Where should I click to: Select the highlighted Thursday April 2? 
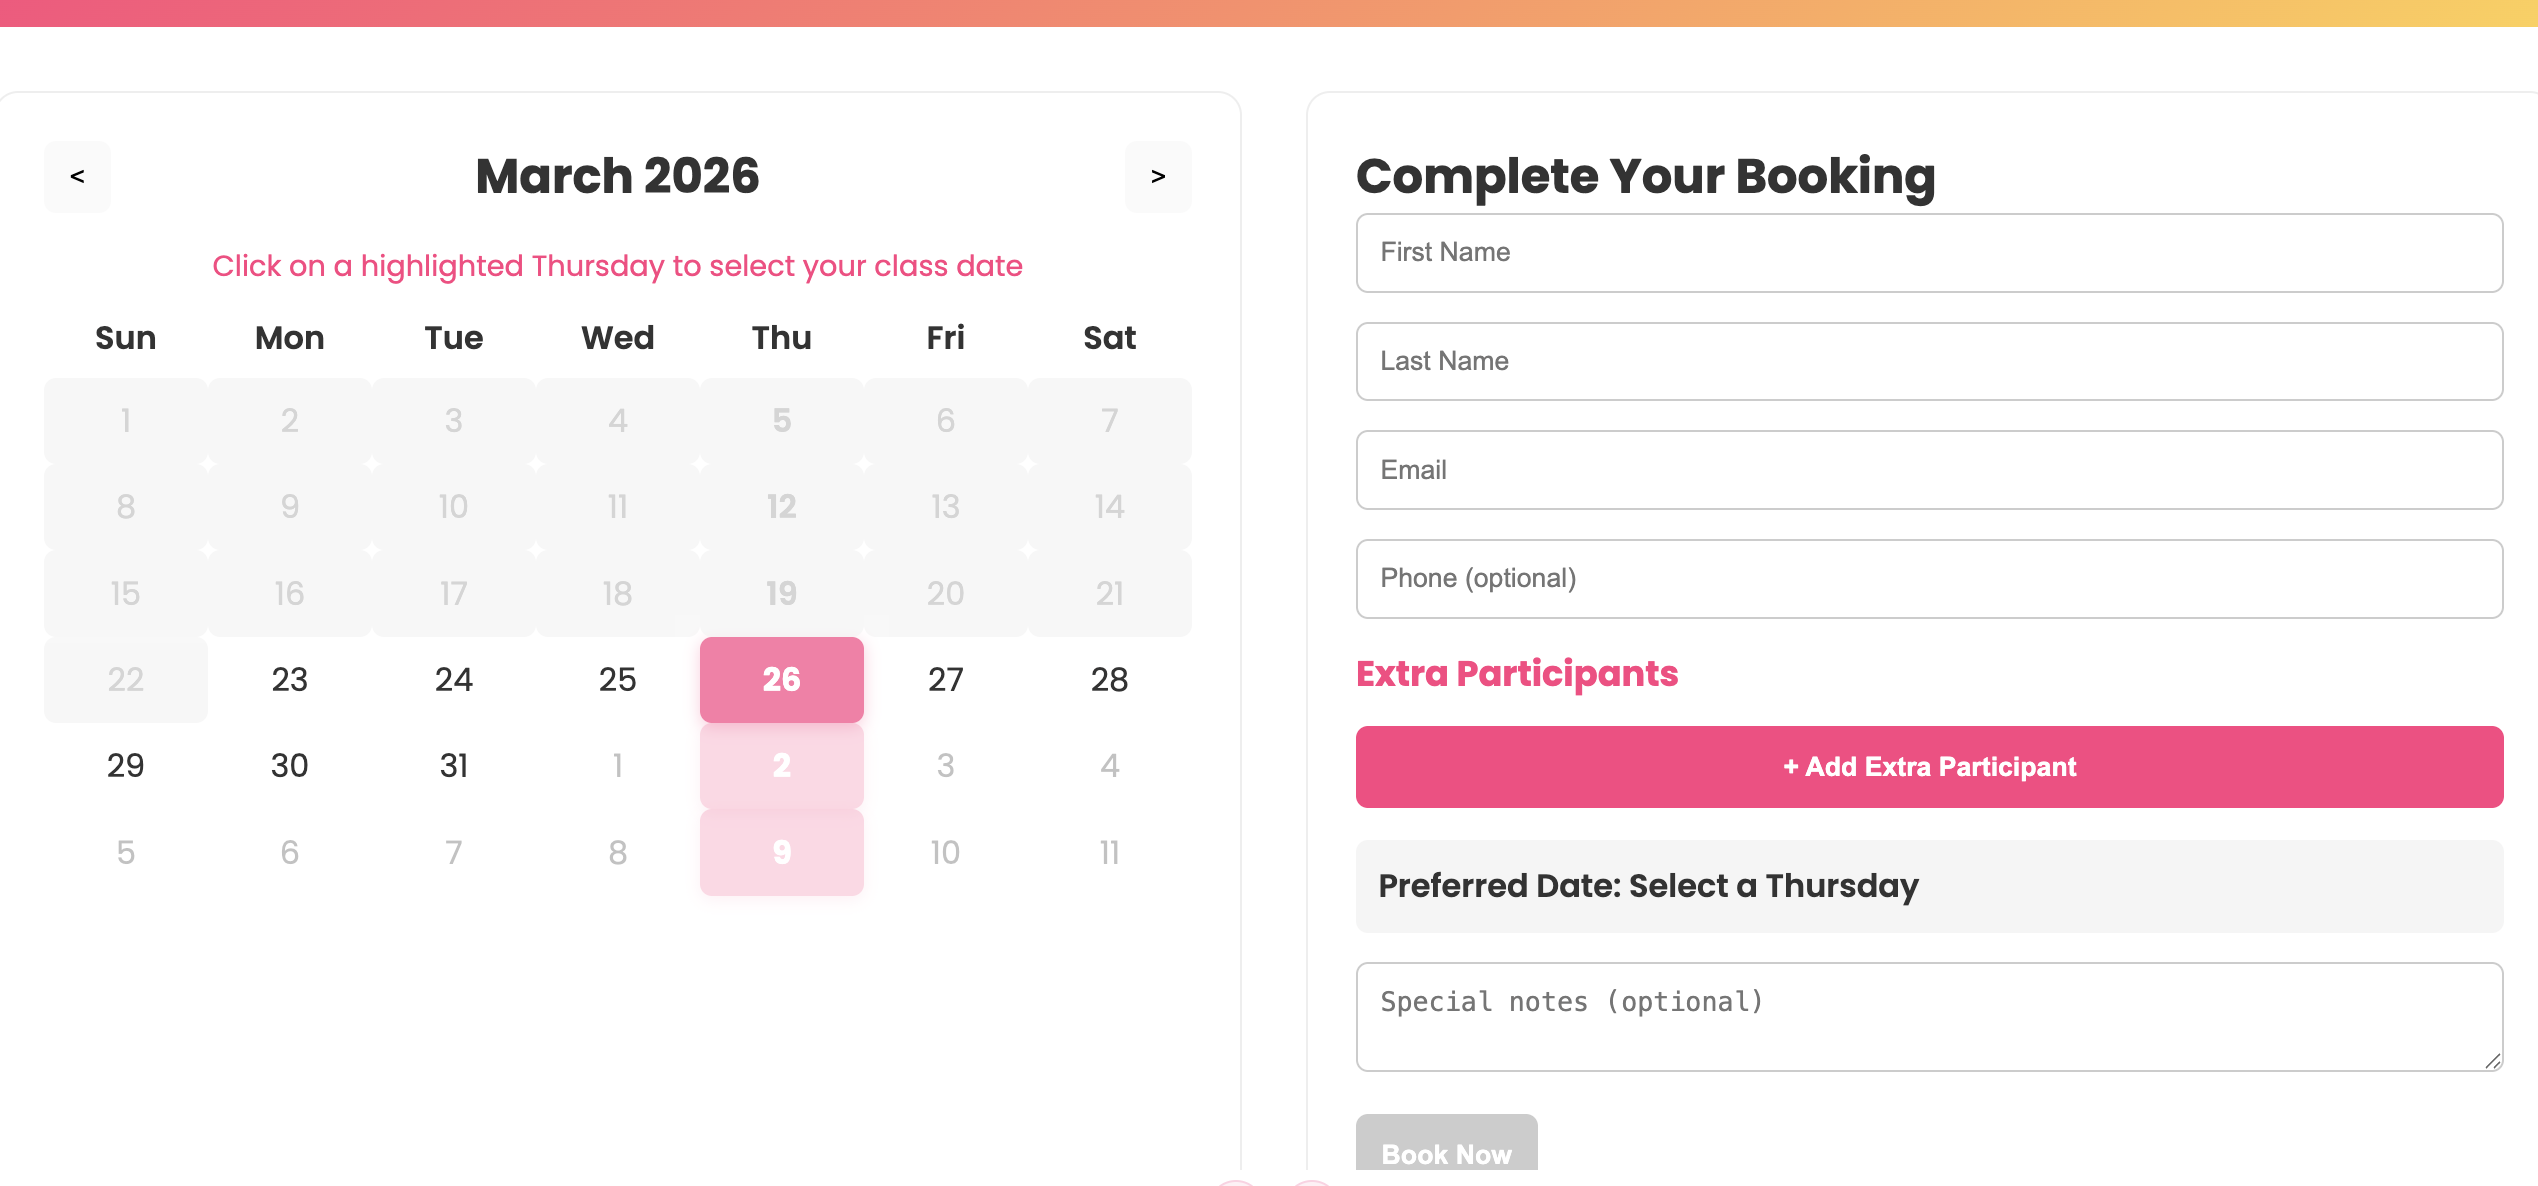coord(781,765)
